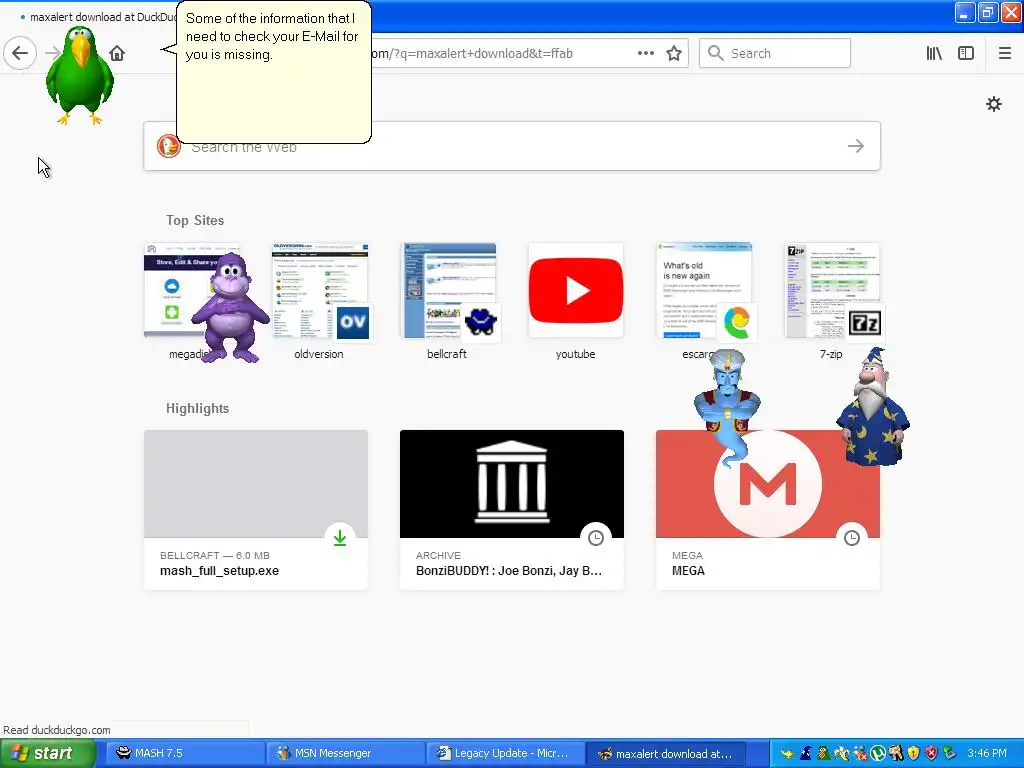Image resolution: width=1024 pixels, height=768 pixels.
Task: Open the Firefox hamburger menu
Action: pos(1005,53)
